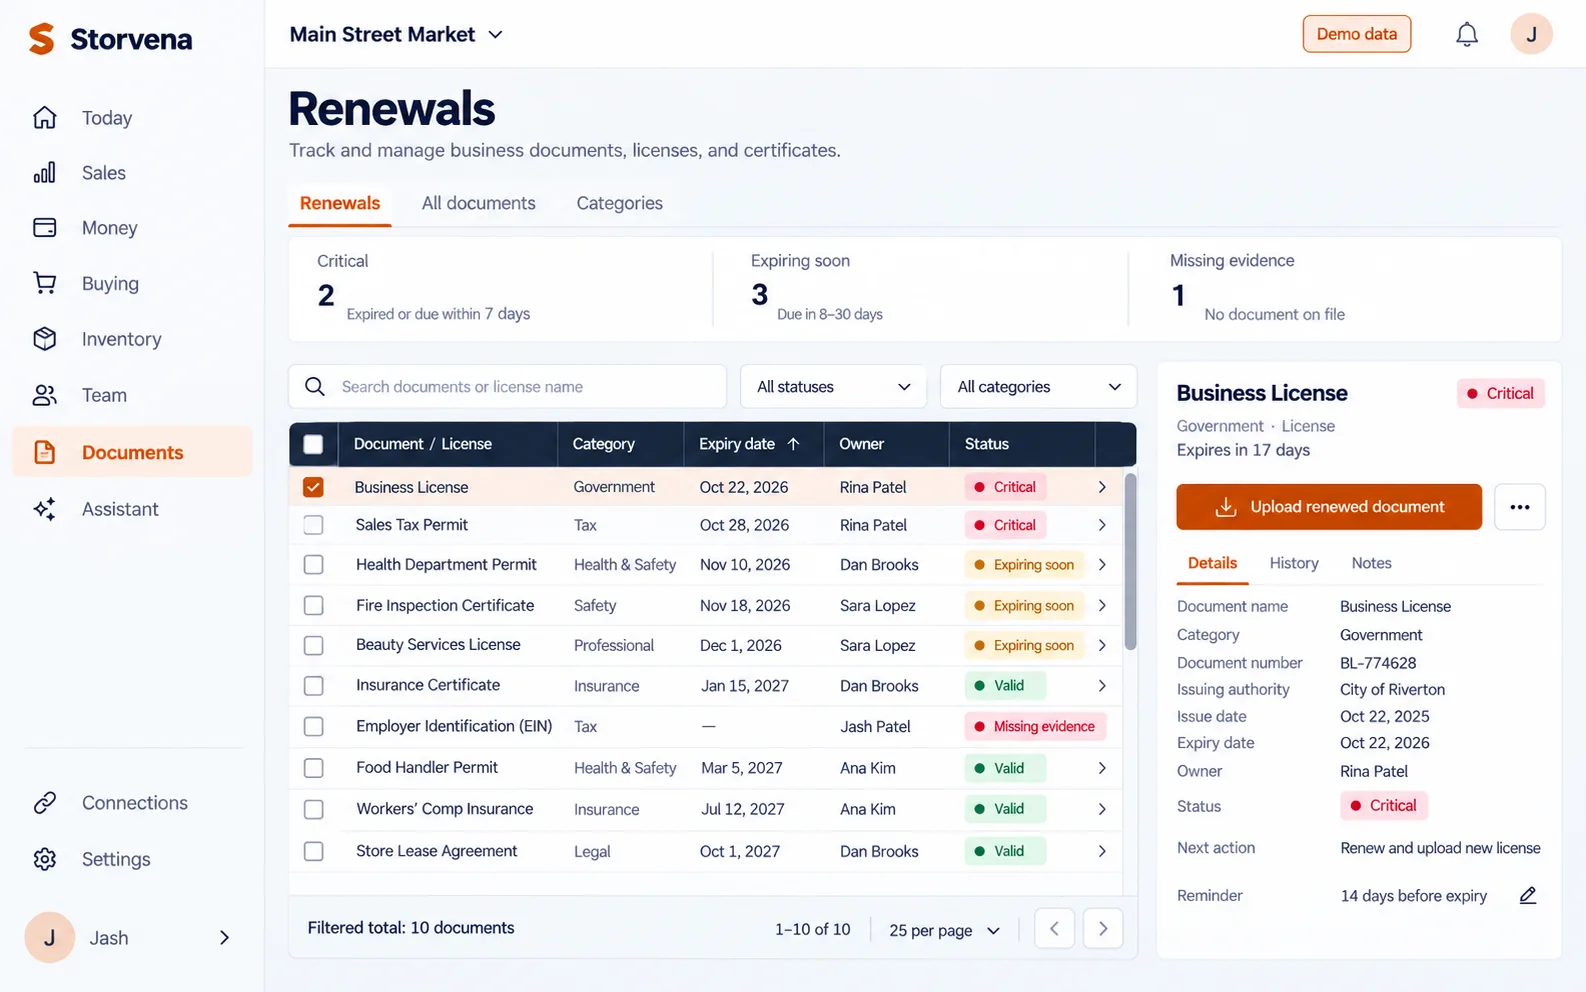
Task: Open notifications bell
Action: tap(1467, 35)
